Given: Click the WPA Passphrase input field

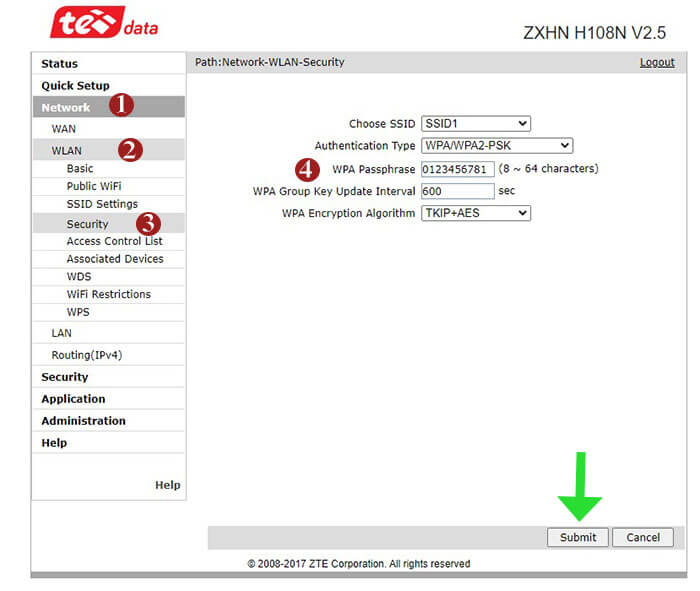Looking at the screenshot, I should [457, 169].
